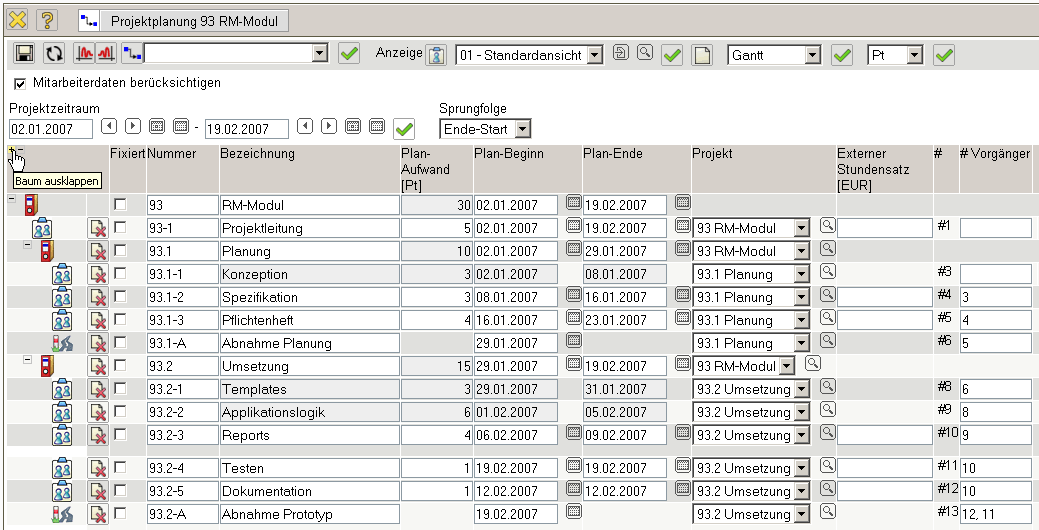
Task: Click delete icon in Projektleitung row
Action: point(98,228)
